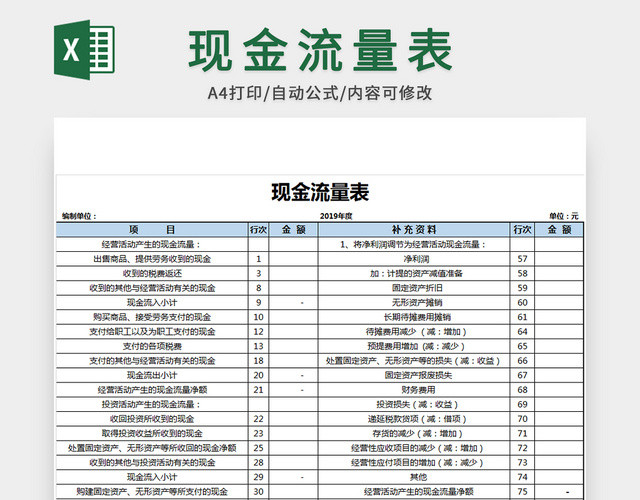Click cell 经营活动产生的现金流量：
The height and width of the screenshot is (500, 640).
[x=152, y=244]
